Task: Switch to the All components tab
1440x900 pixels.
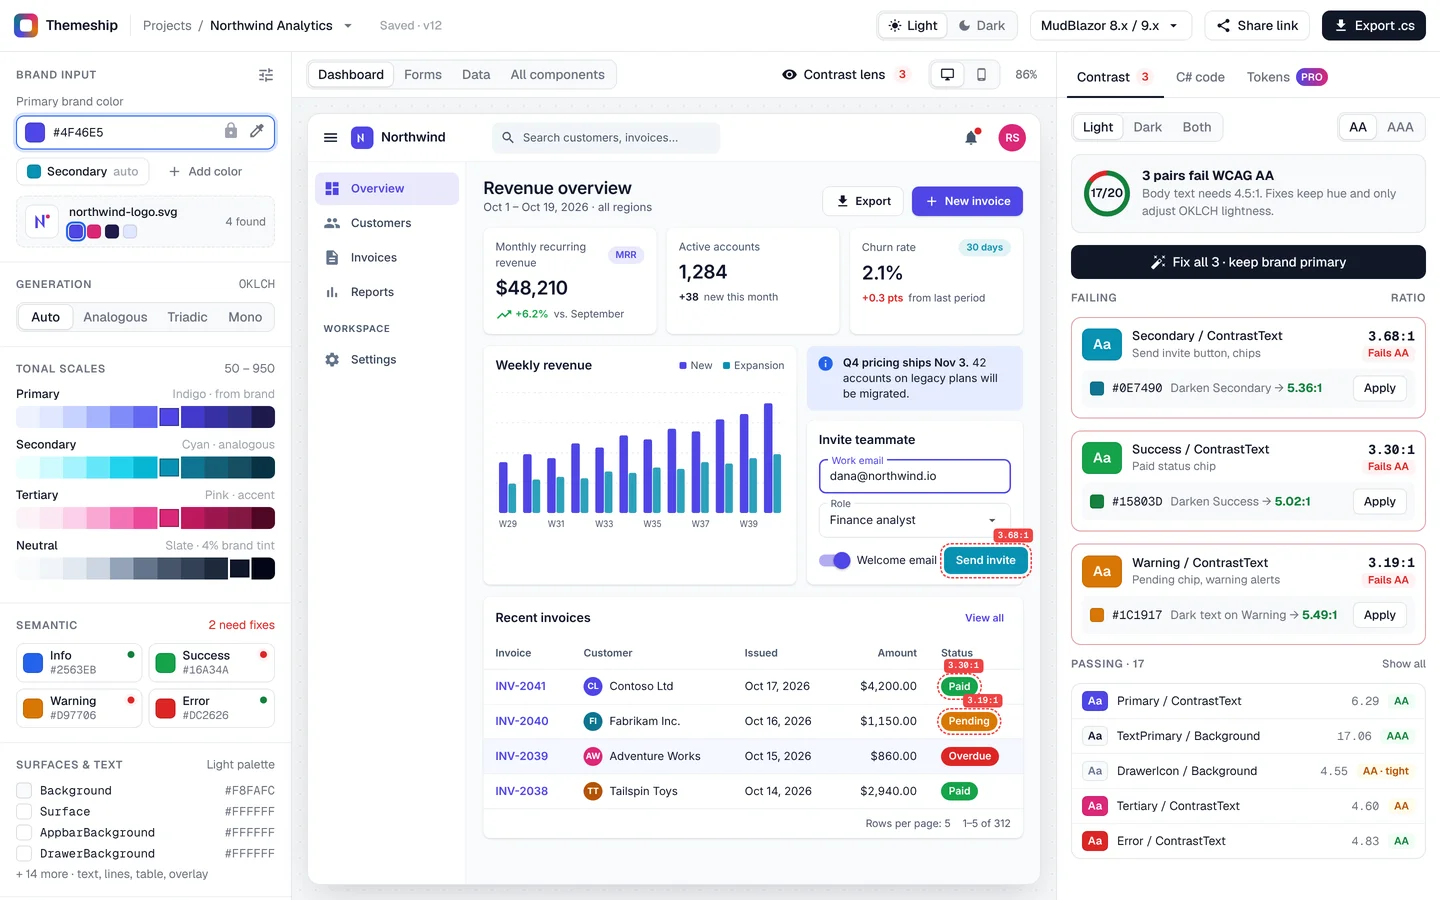Action: [x=557, y=75]
